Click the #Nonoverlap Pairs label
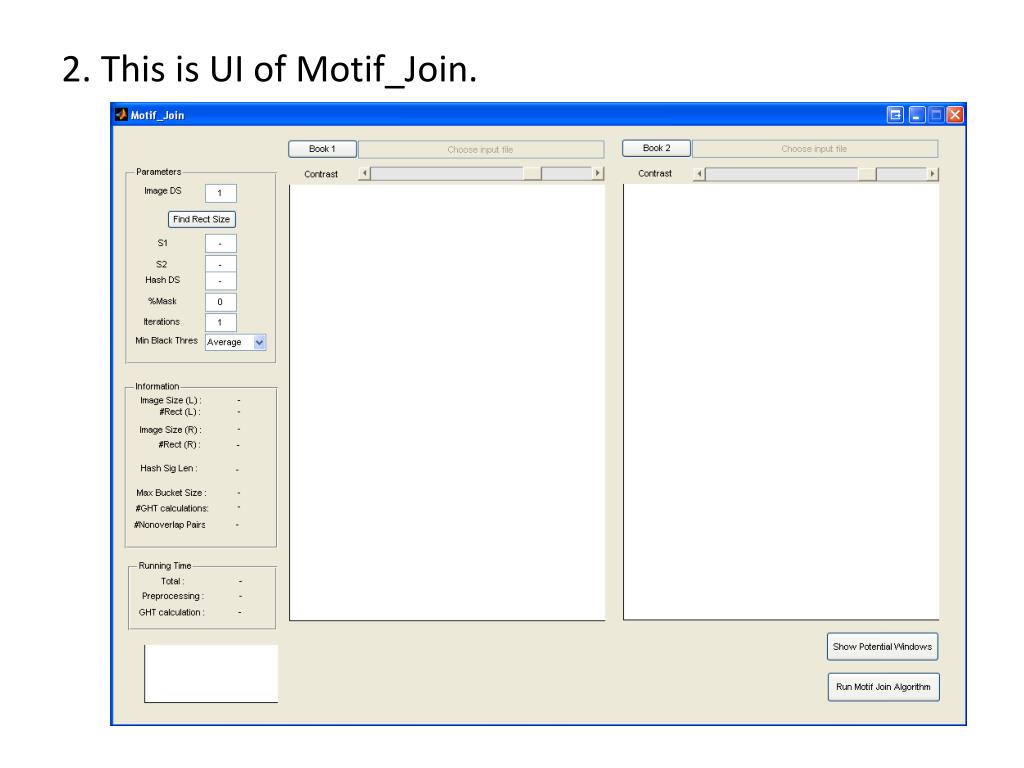Screen dimensions: 1024x768 (x=170, y=525)
